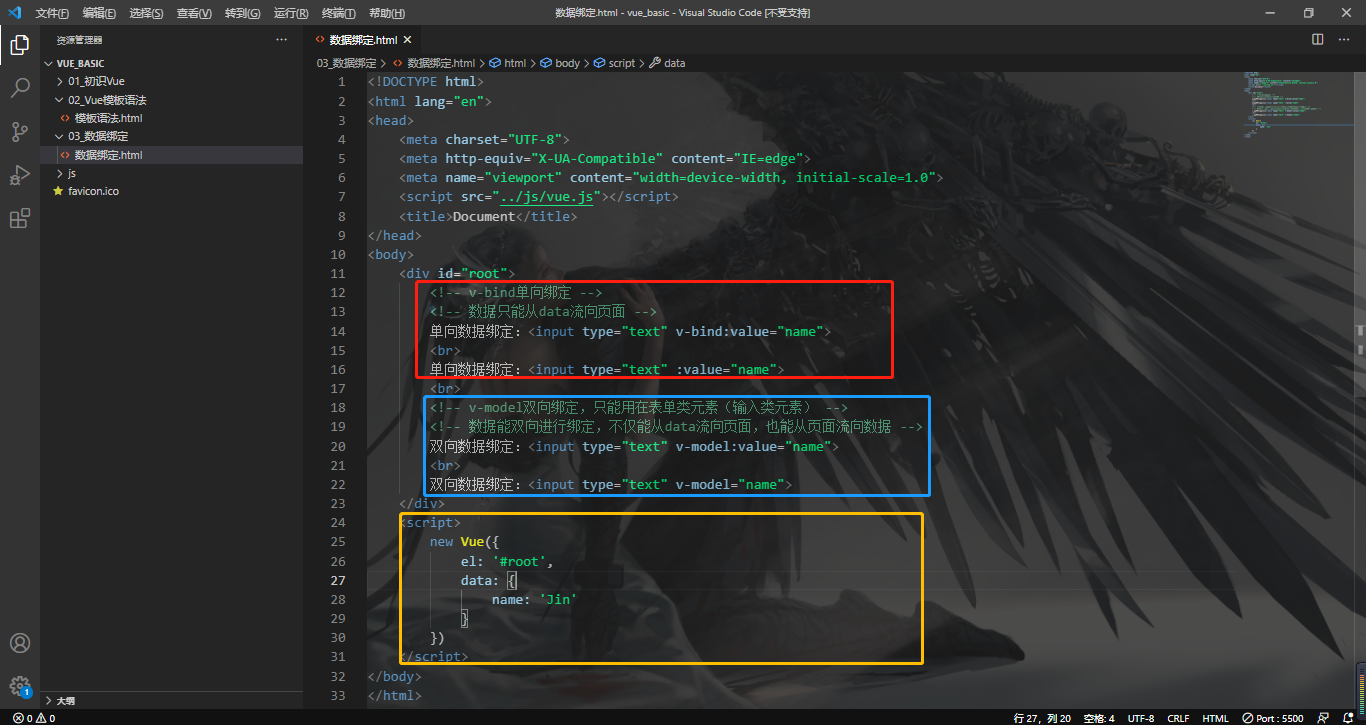1366x725 pixels.
Task: Open the Search view in the activity bar
Action: coord(19,88)
